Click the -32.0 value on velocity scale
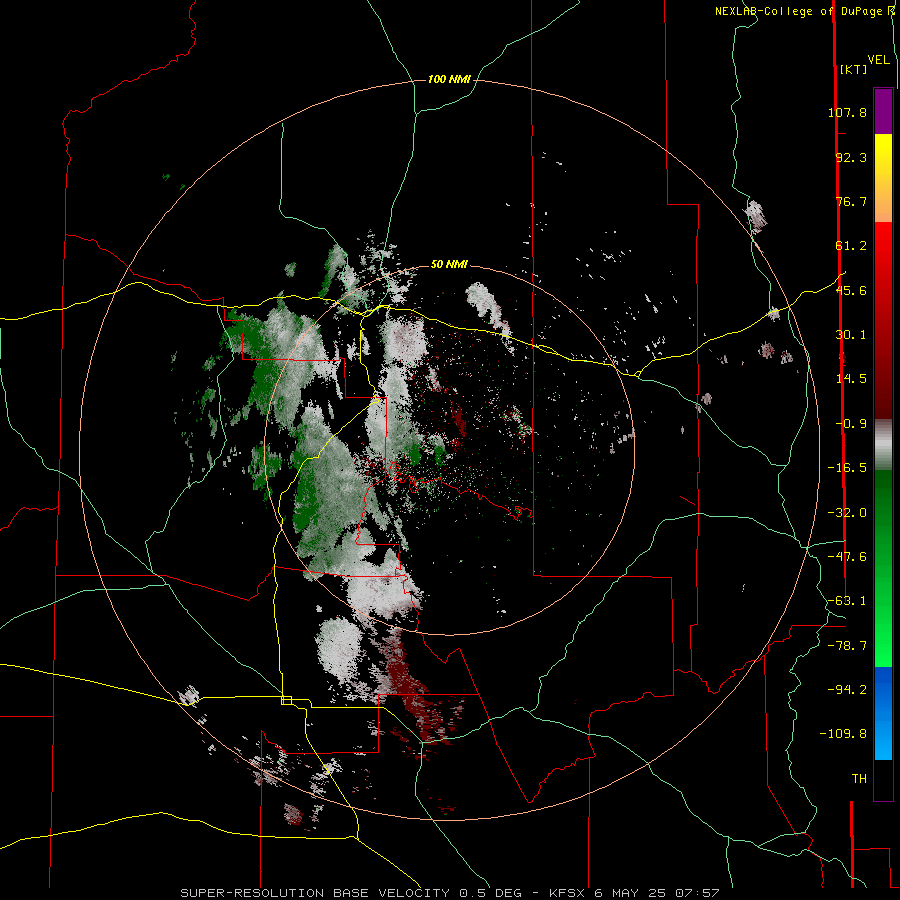 pos(847,513)
